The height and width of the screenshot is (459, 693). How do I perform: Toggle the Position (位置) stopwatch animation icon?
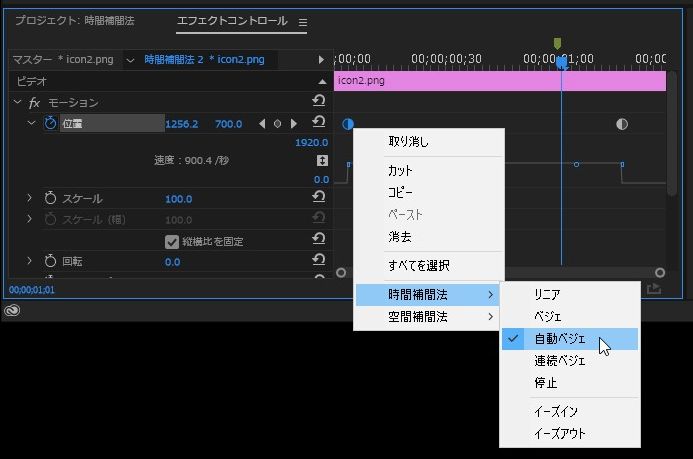point(50,123)
